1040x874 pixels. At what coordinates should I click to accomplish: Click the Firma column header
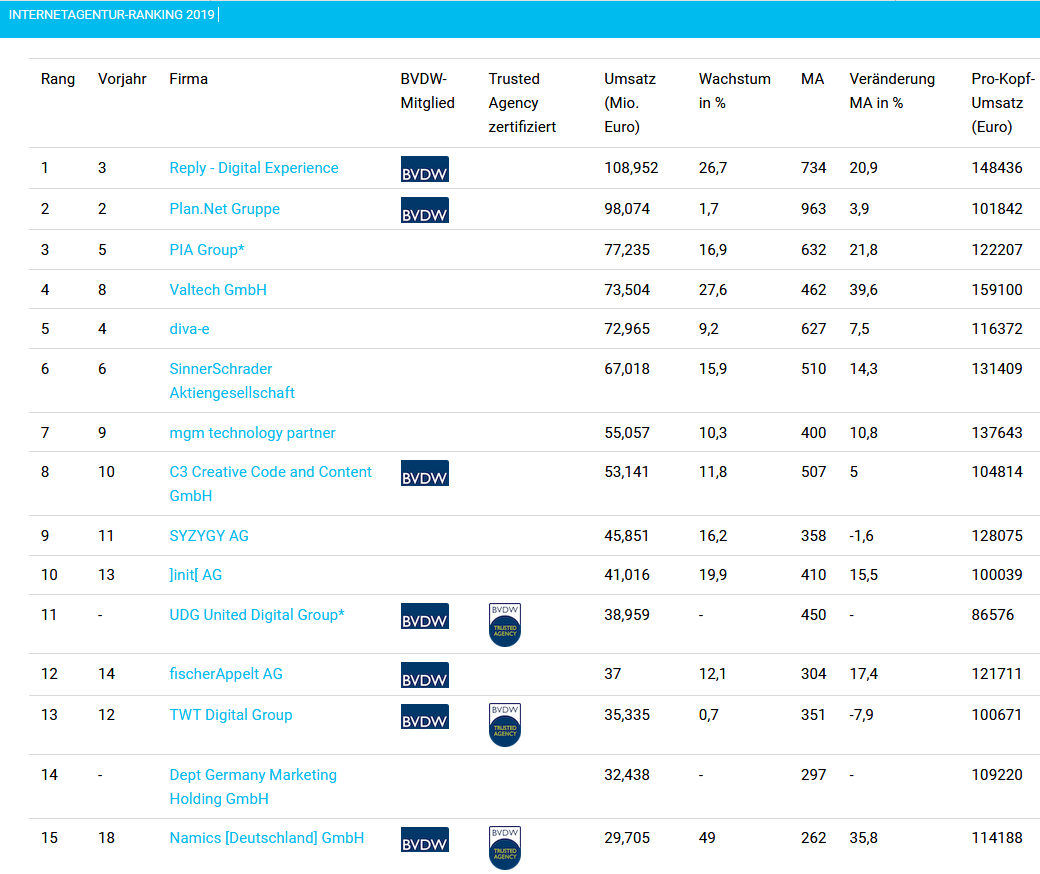[188, 79]
